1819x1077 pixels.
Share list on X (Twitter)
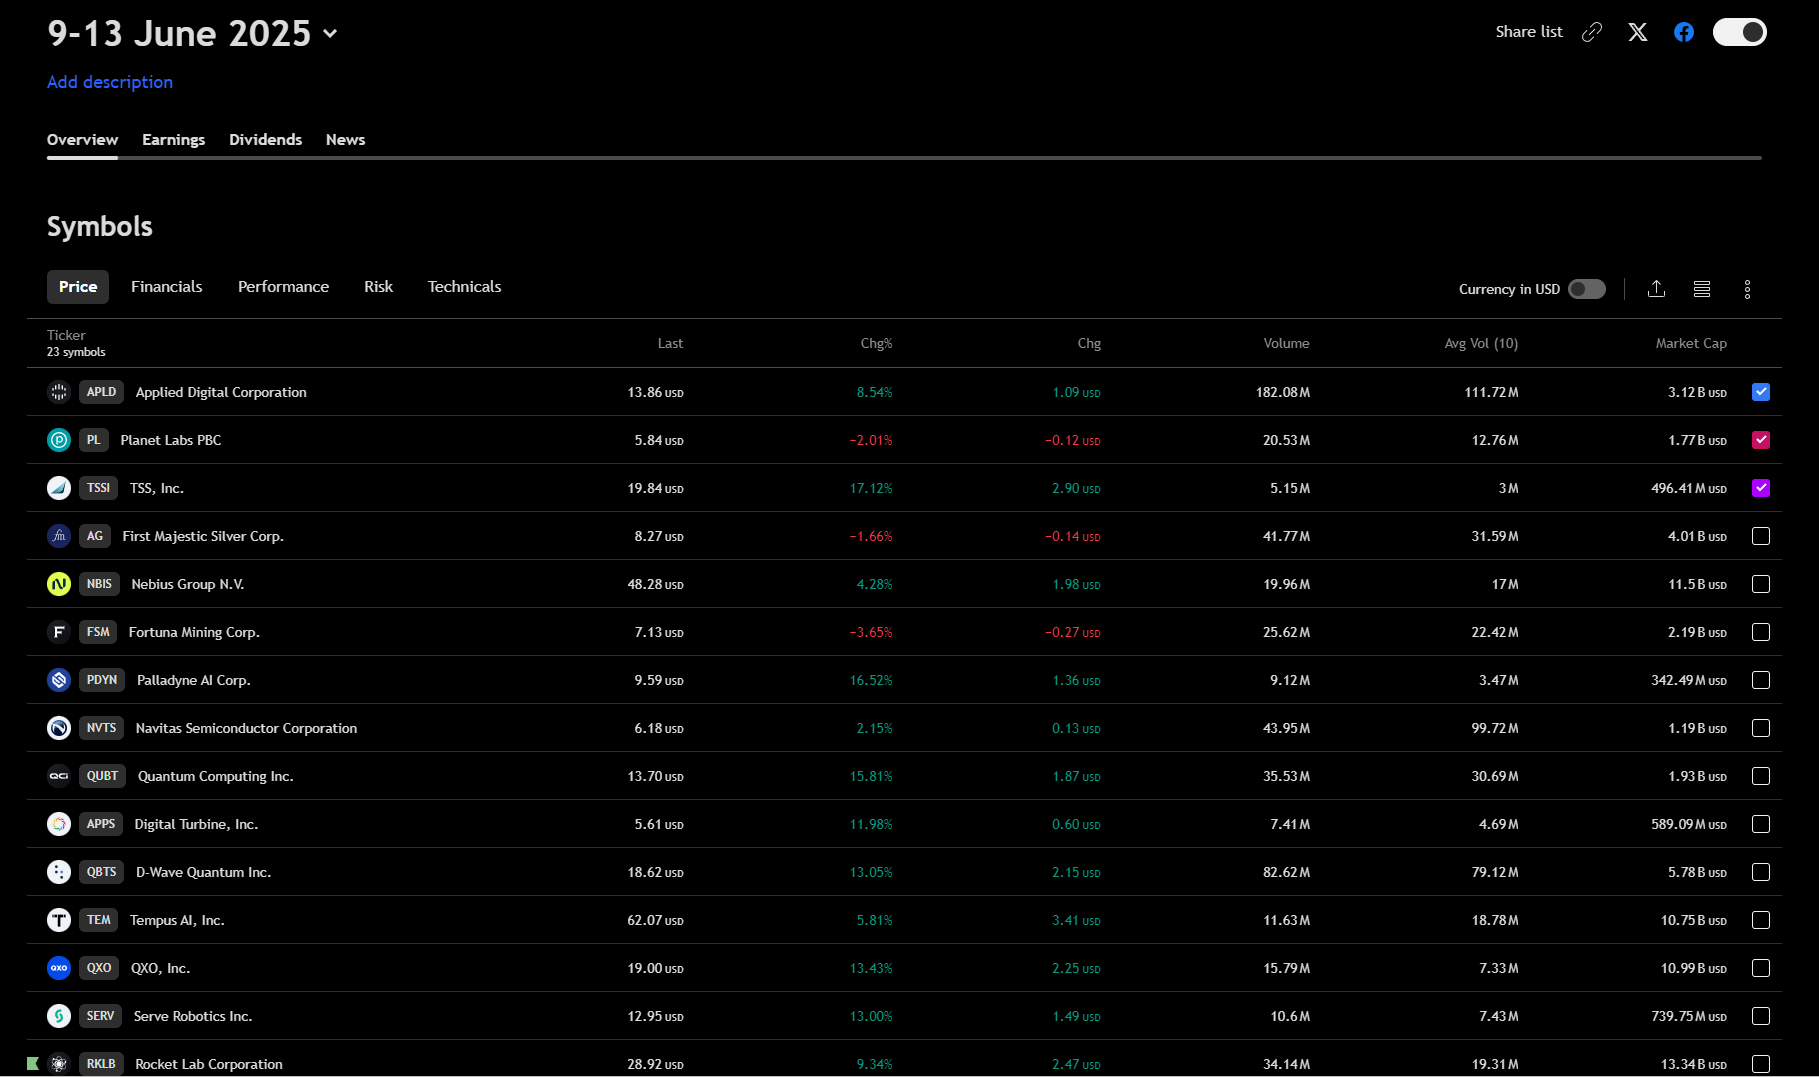pyautogui.click(x=1638, y=32)
